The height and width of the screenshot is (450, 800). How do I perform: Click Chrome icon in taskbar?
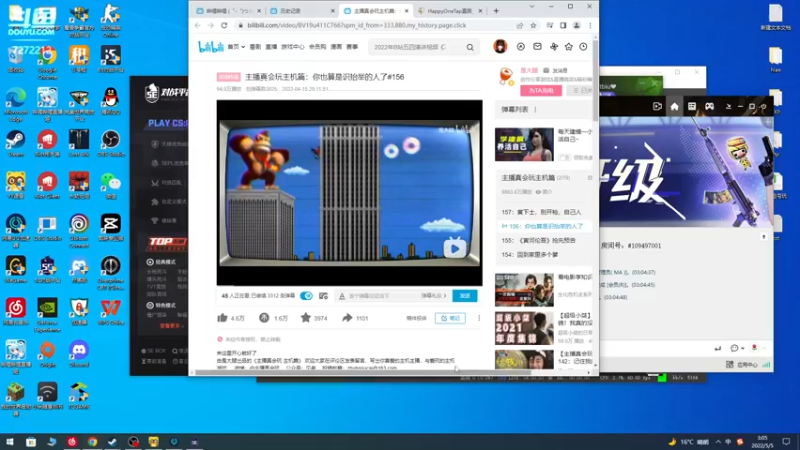[92, 442]
